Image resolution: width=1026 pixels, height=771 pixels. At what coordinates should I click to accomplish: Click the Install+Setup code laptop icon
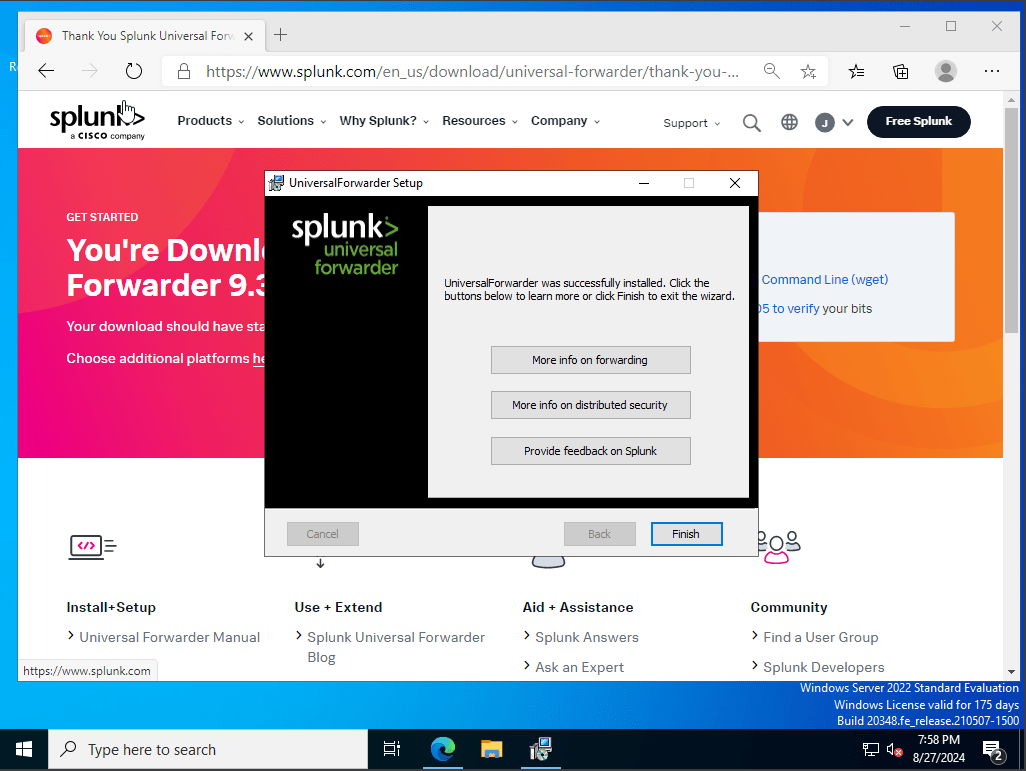(x=92, y=547)
